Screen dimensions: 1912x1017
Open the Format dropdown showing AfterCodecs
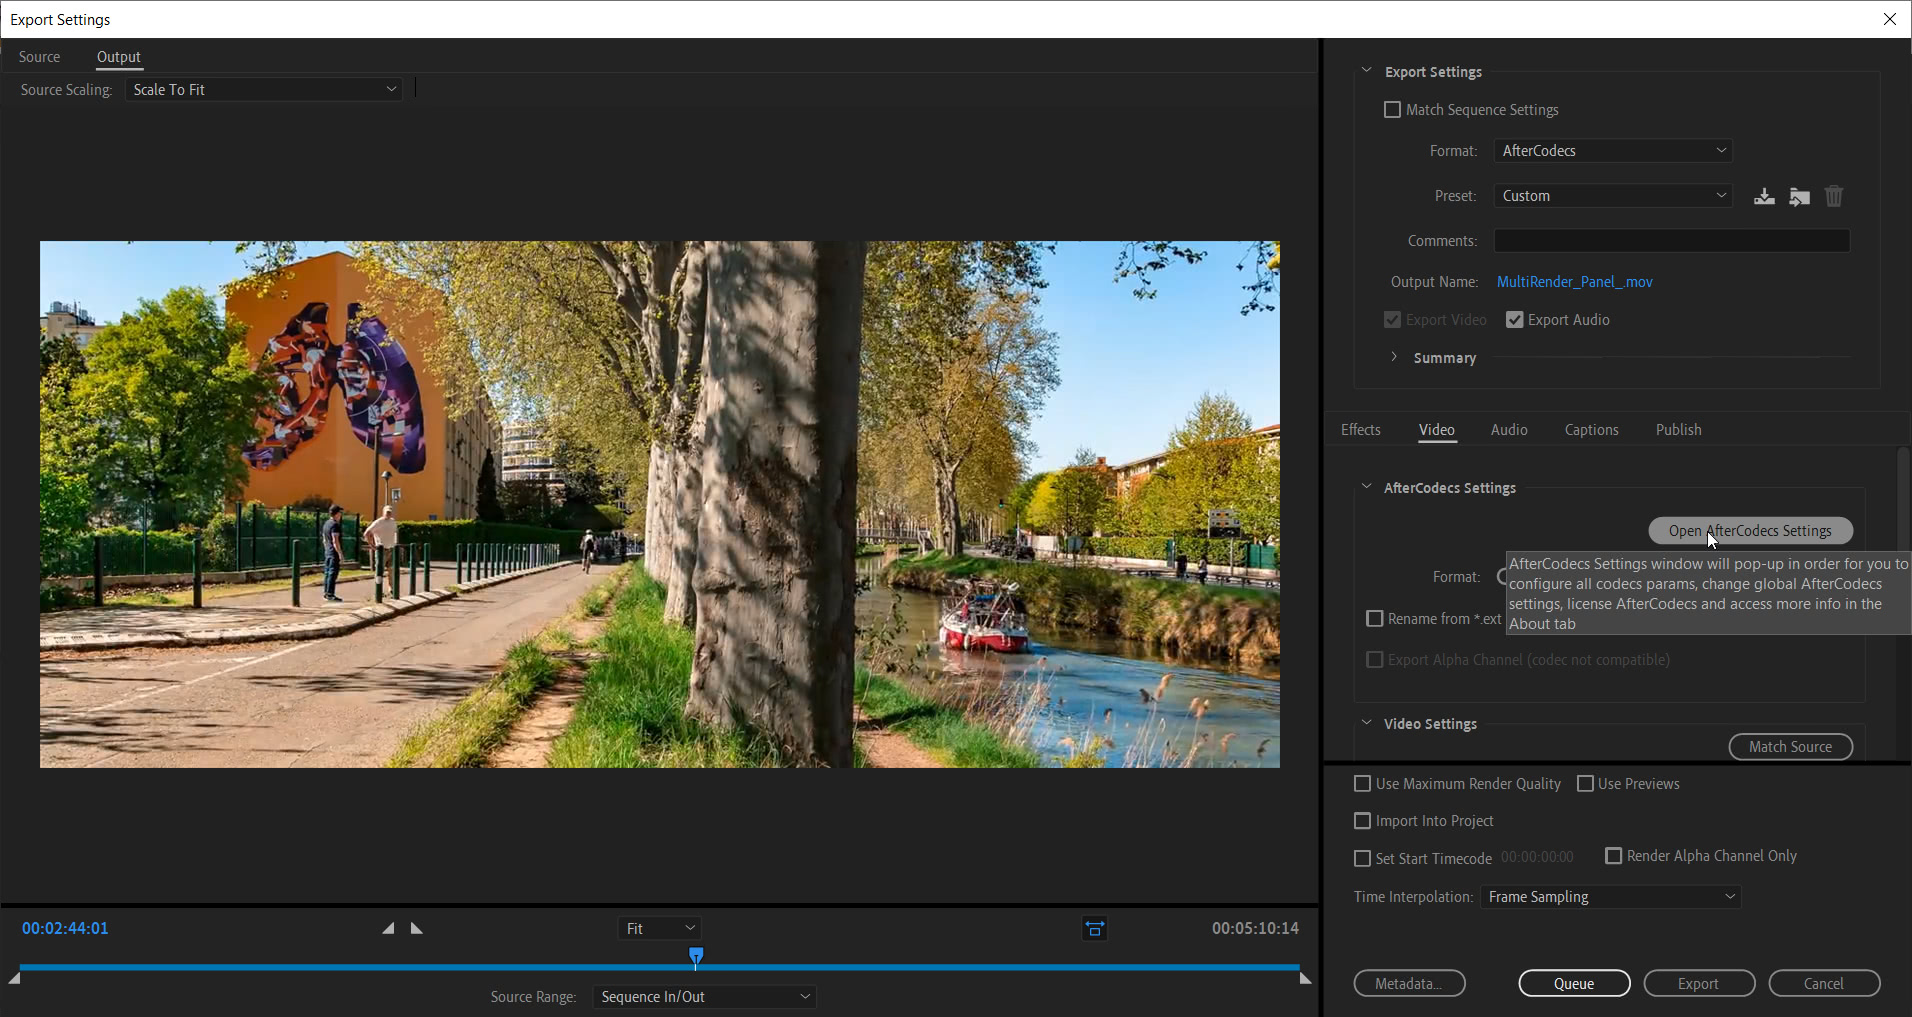click(1610, 150)
